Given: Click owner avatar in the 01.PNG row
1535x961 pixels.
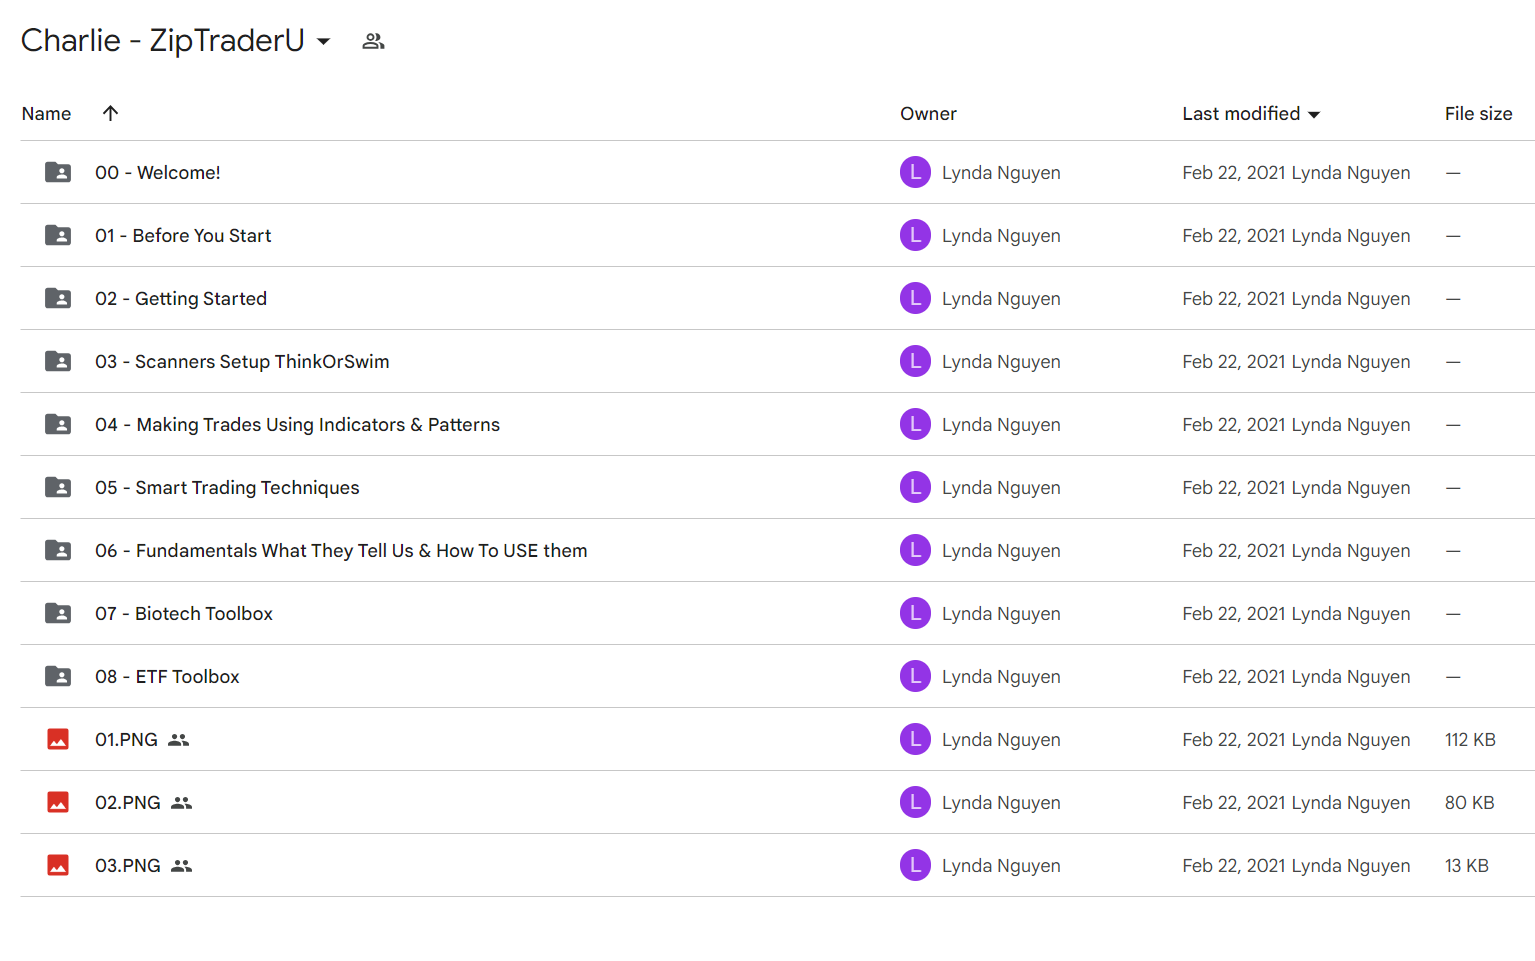Looking at the screenshot, I should pyautogui.click(x=915, y=739).
